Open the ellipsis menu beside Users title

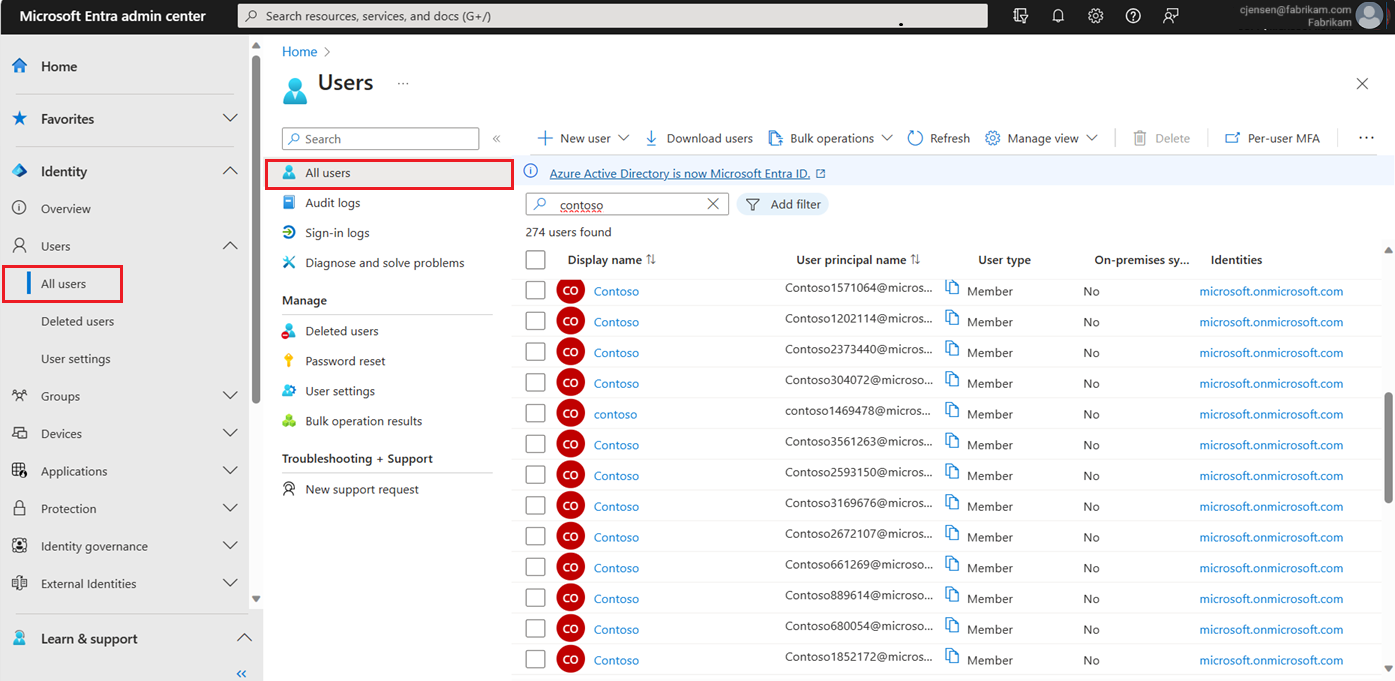pyautogui.click(x=402, y=84)
